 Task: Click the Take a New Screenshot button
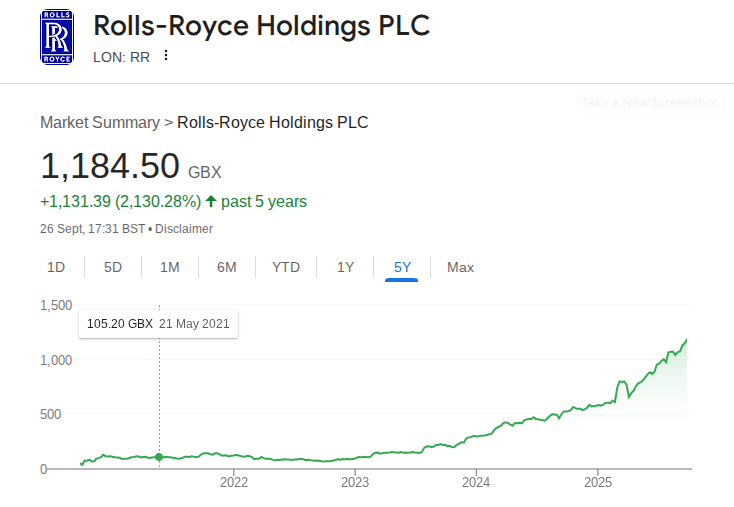(x=650, y=102)
